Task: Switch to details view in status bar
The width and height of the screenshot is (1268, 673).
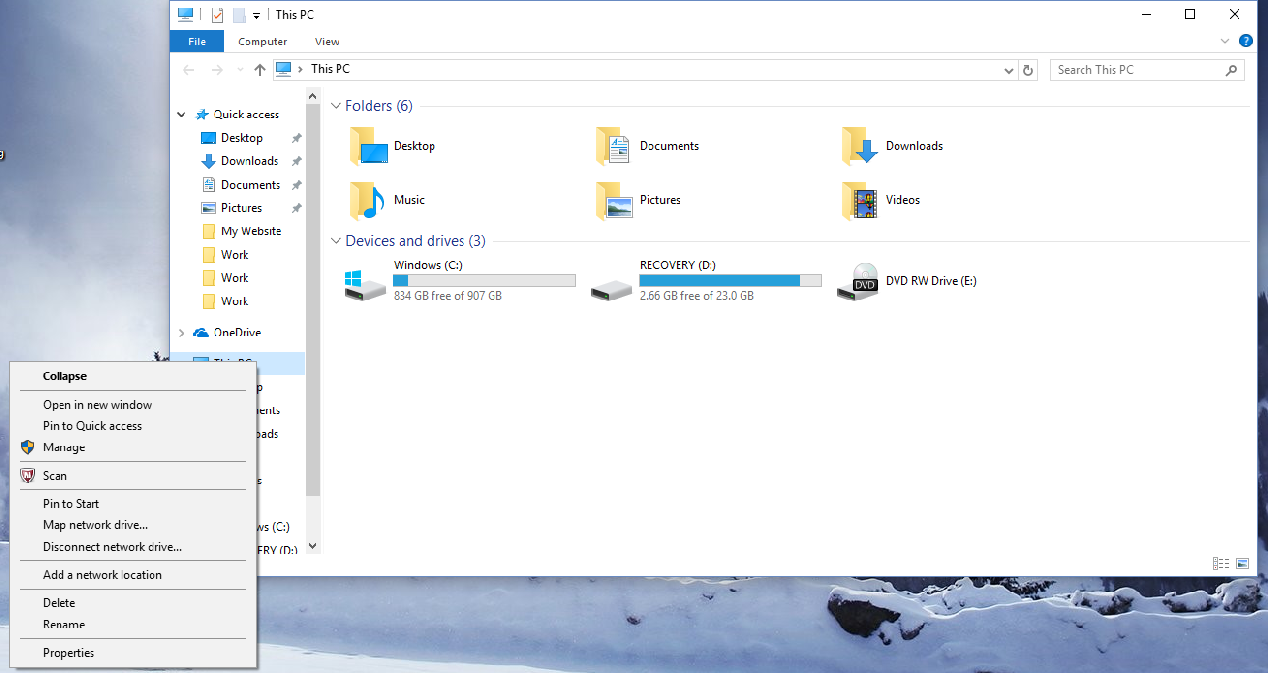Action: coord(1221,564)
